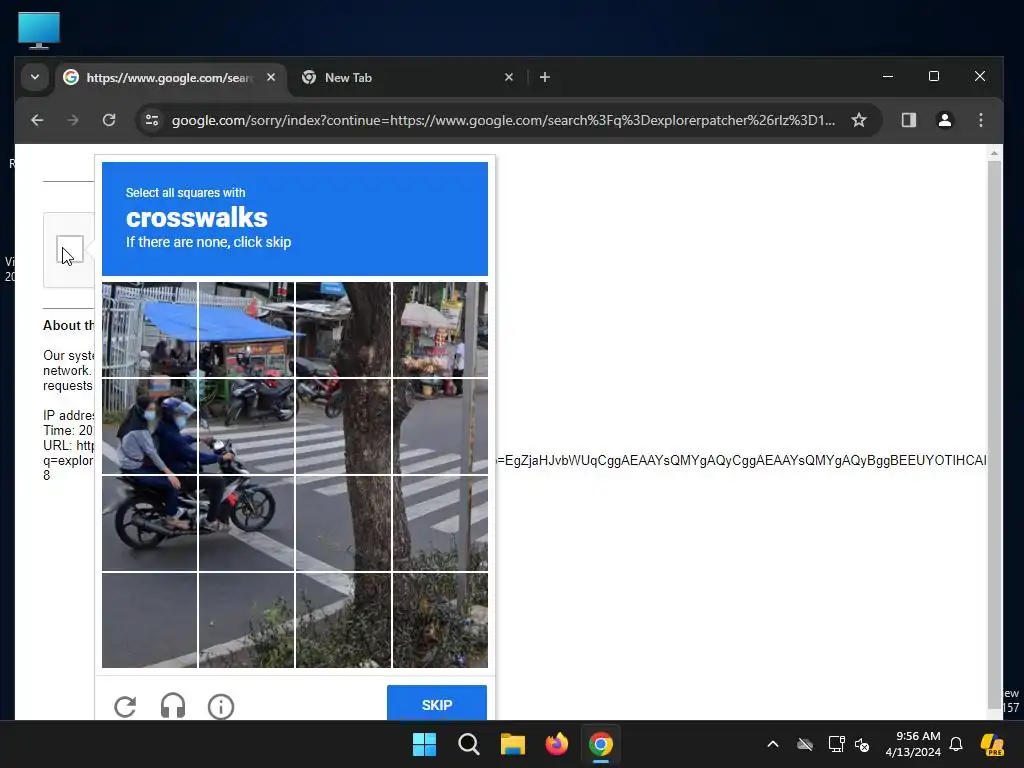This screenshot has height=768, width=1024.
Task: Close the New Tab tab
Action: pyautogui.click(x=509, y=77)
